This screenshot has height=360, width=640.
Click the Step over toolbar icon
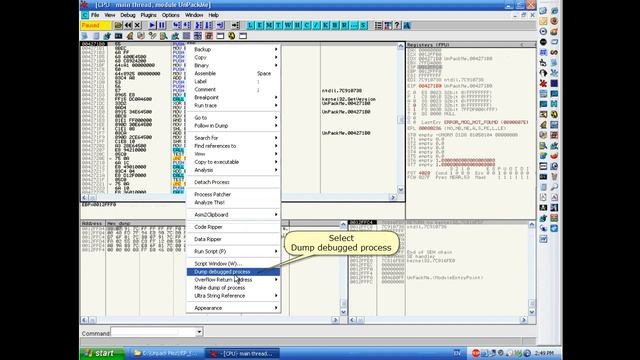click(187, 25)
